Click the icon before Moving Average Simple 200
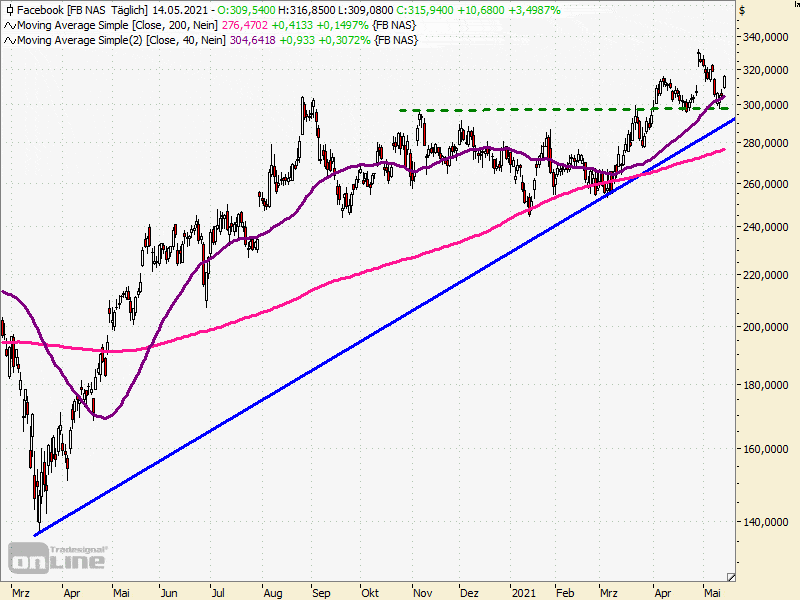The image size is (800, 600). 9,25
